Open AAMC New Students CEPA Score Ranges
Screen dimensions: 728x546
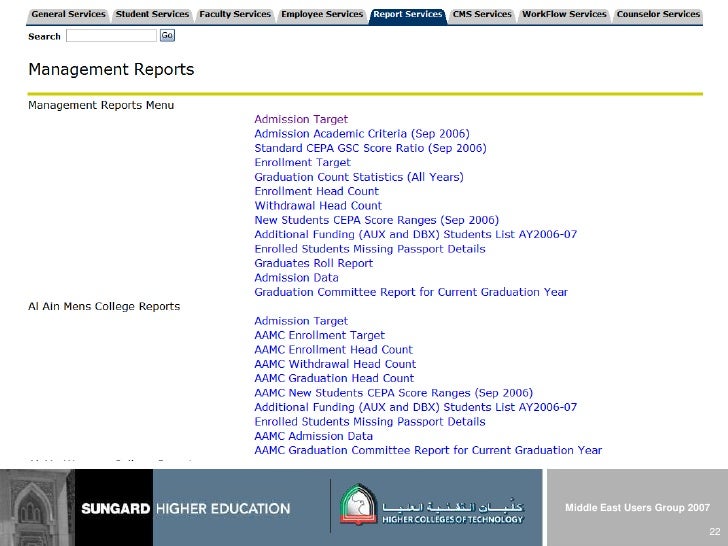(x=393, y=393)
